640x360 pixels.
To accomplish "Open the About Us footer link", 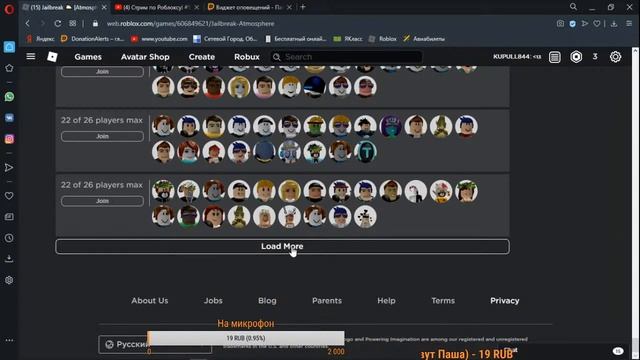I will click(149, 300).
